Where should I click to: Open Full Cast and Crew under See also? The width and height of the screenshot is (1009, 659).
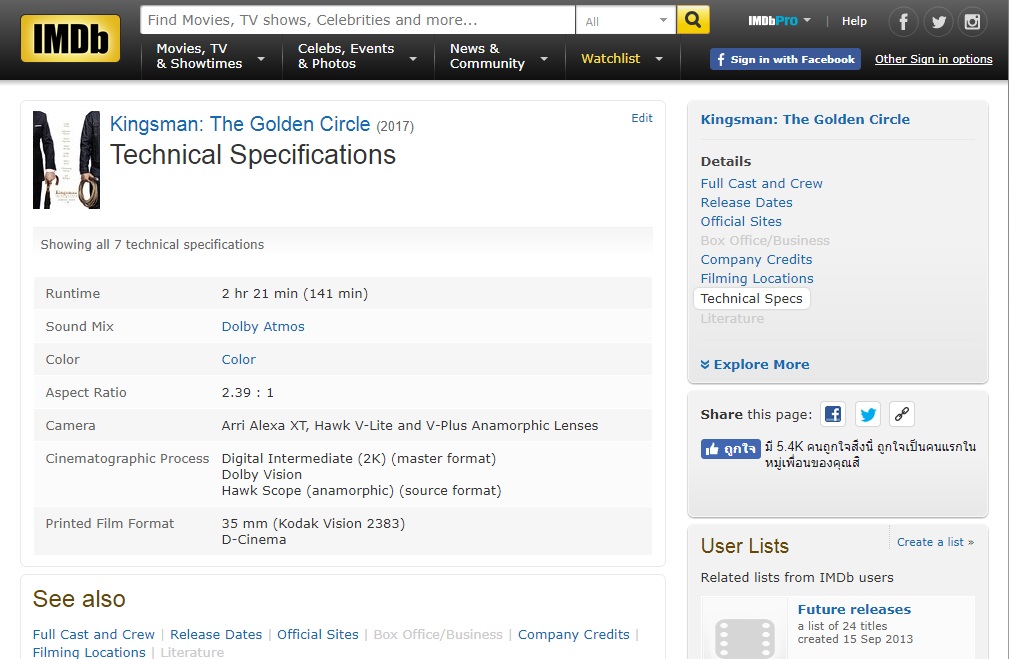click(x=94, y=635)
